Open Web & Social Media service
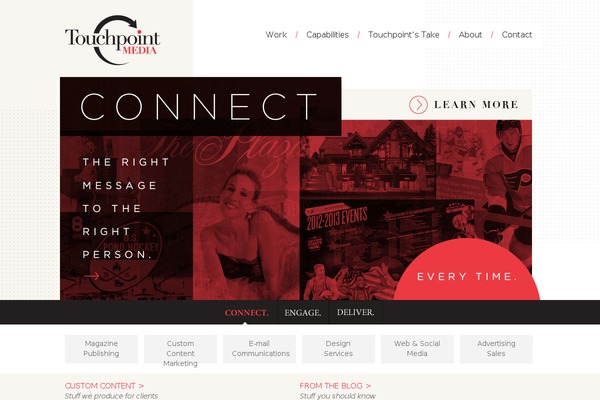The image size is (600, 400). [417, 349]
